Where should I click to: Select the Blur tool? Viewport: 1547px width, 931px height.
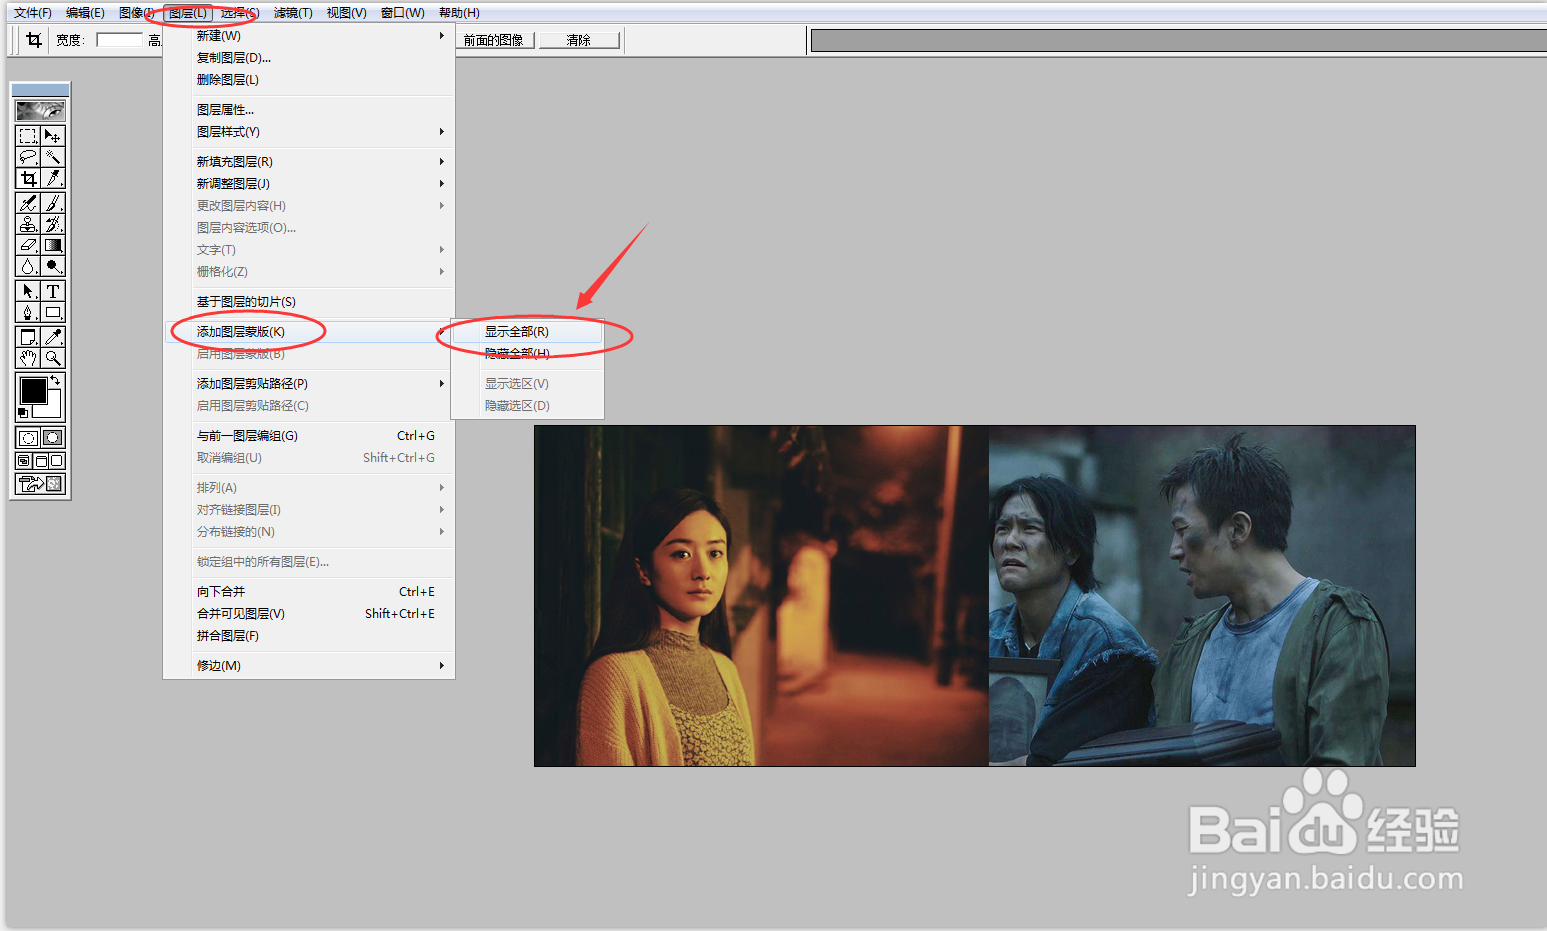28,266
